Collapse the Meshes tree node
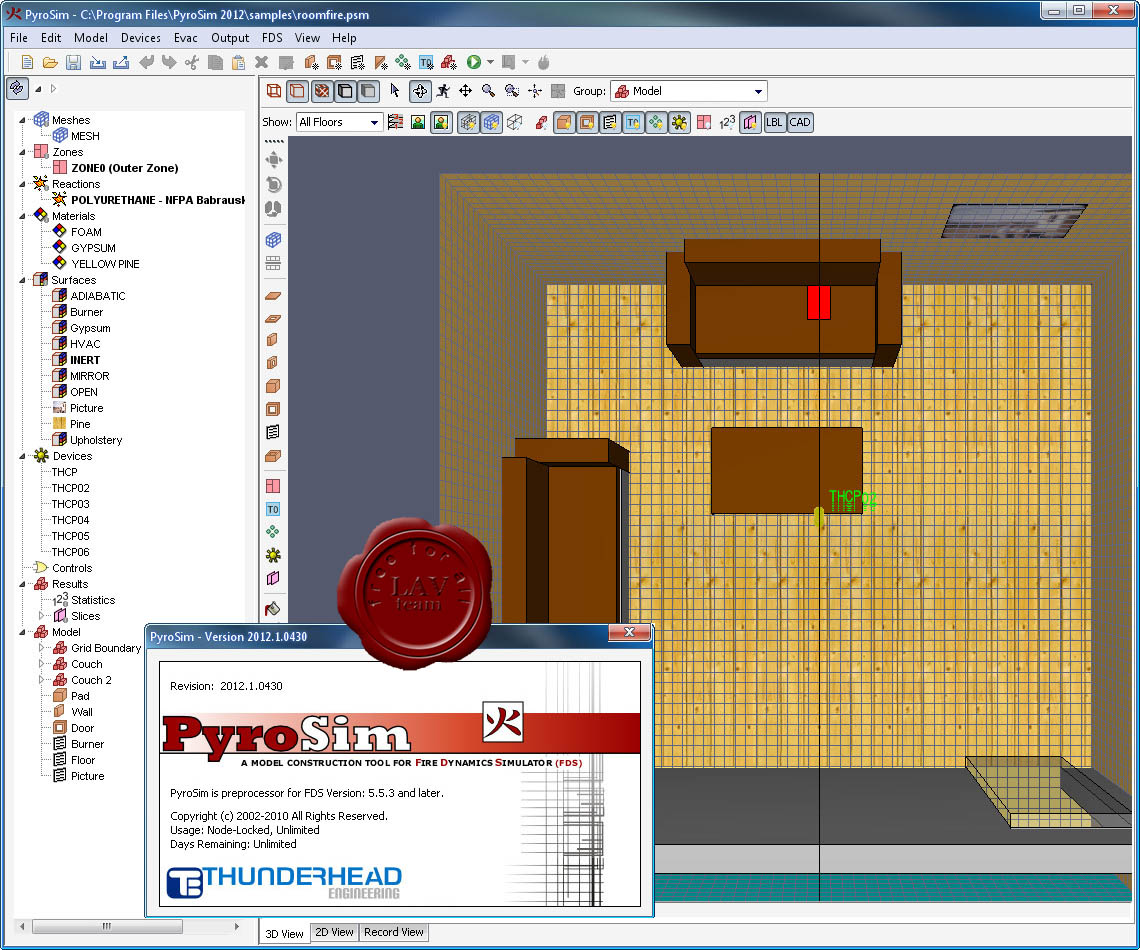 [x=23, y=120]
